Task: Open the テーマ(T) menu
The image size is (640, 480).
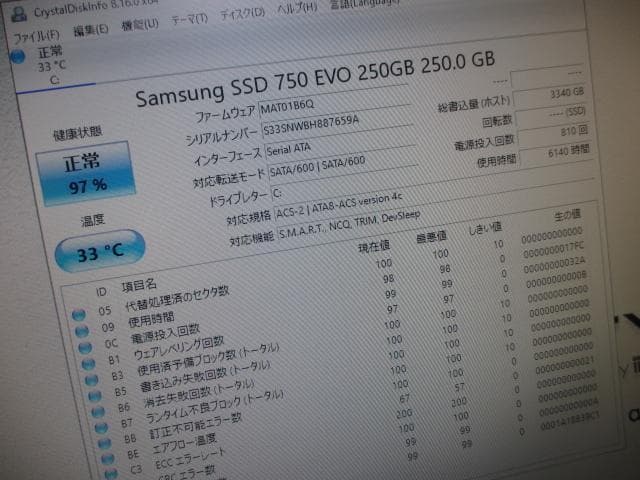Action: click(x=189, y=19)
